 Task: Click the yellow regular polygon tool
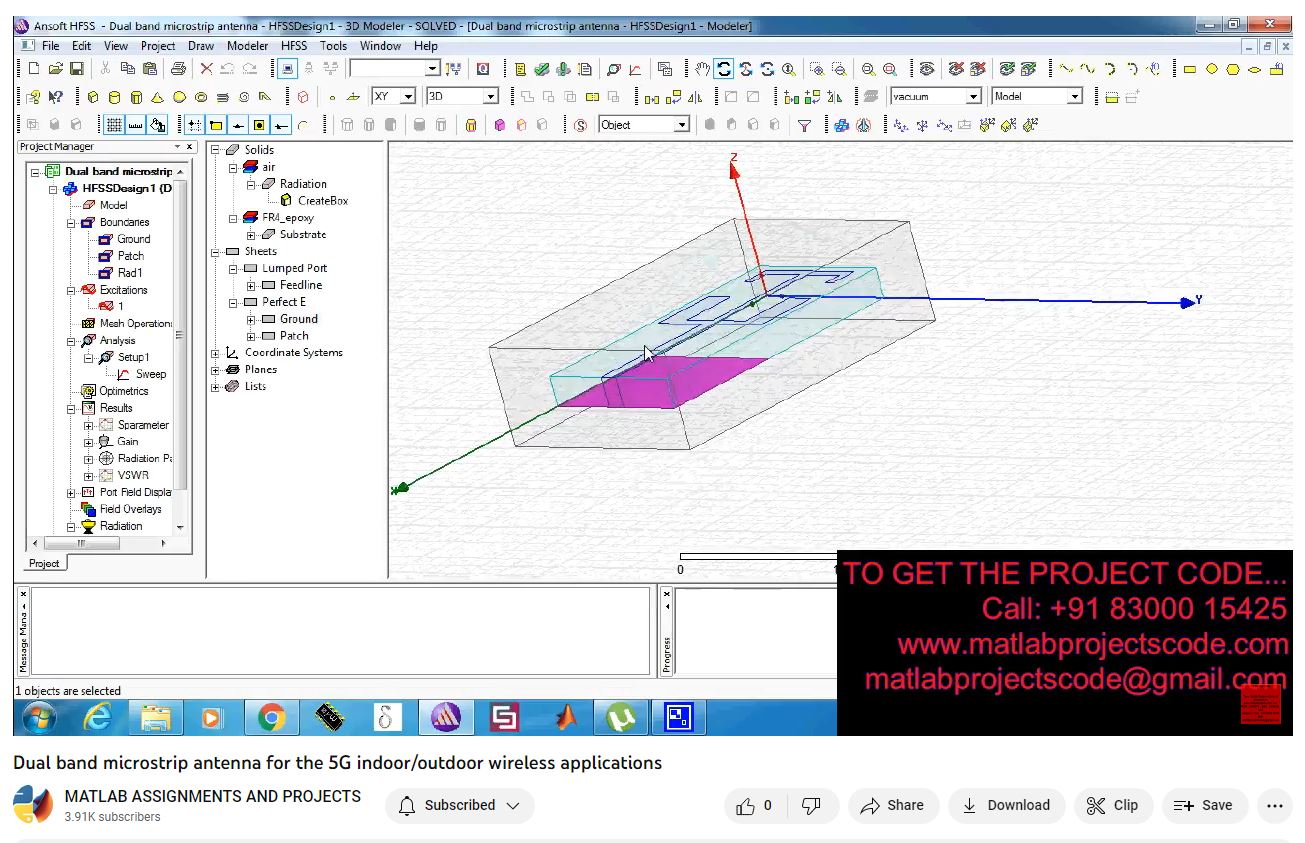[1233, 69]
